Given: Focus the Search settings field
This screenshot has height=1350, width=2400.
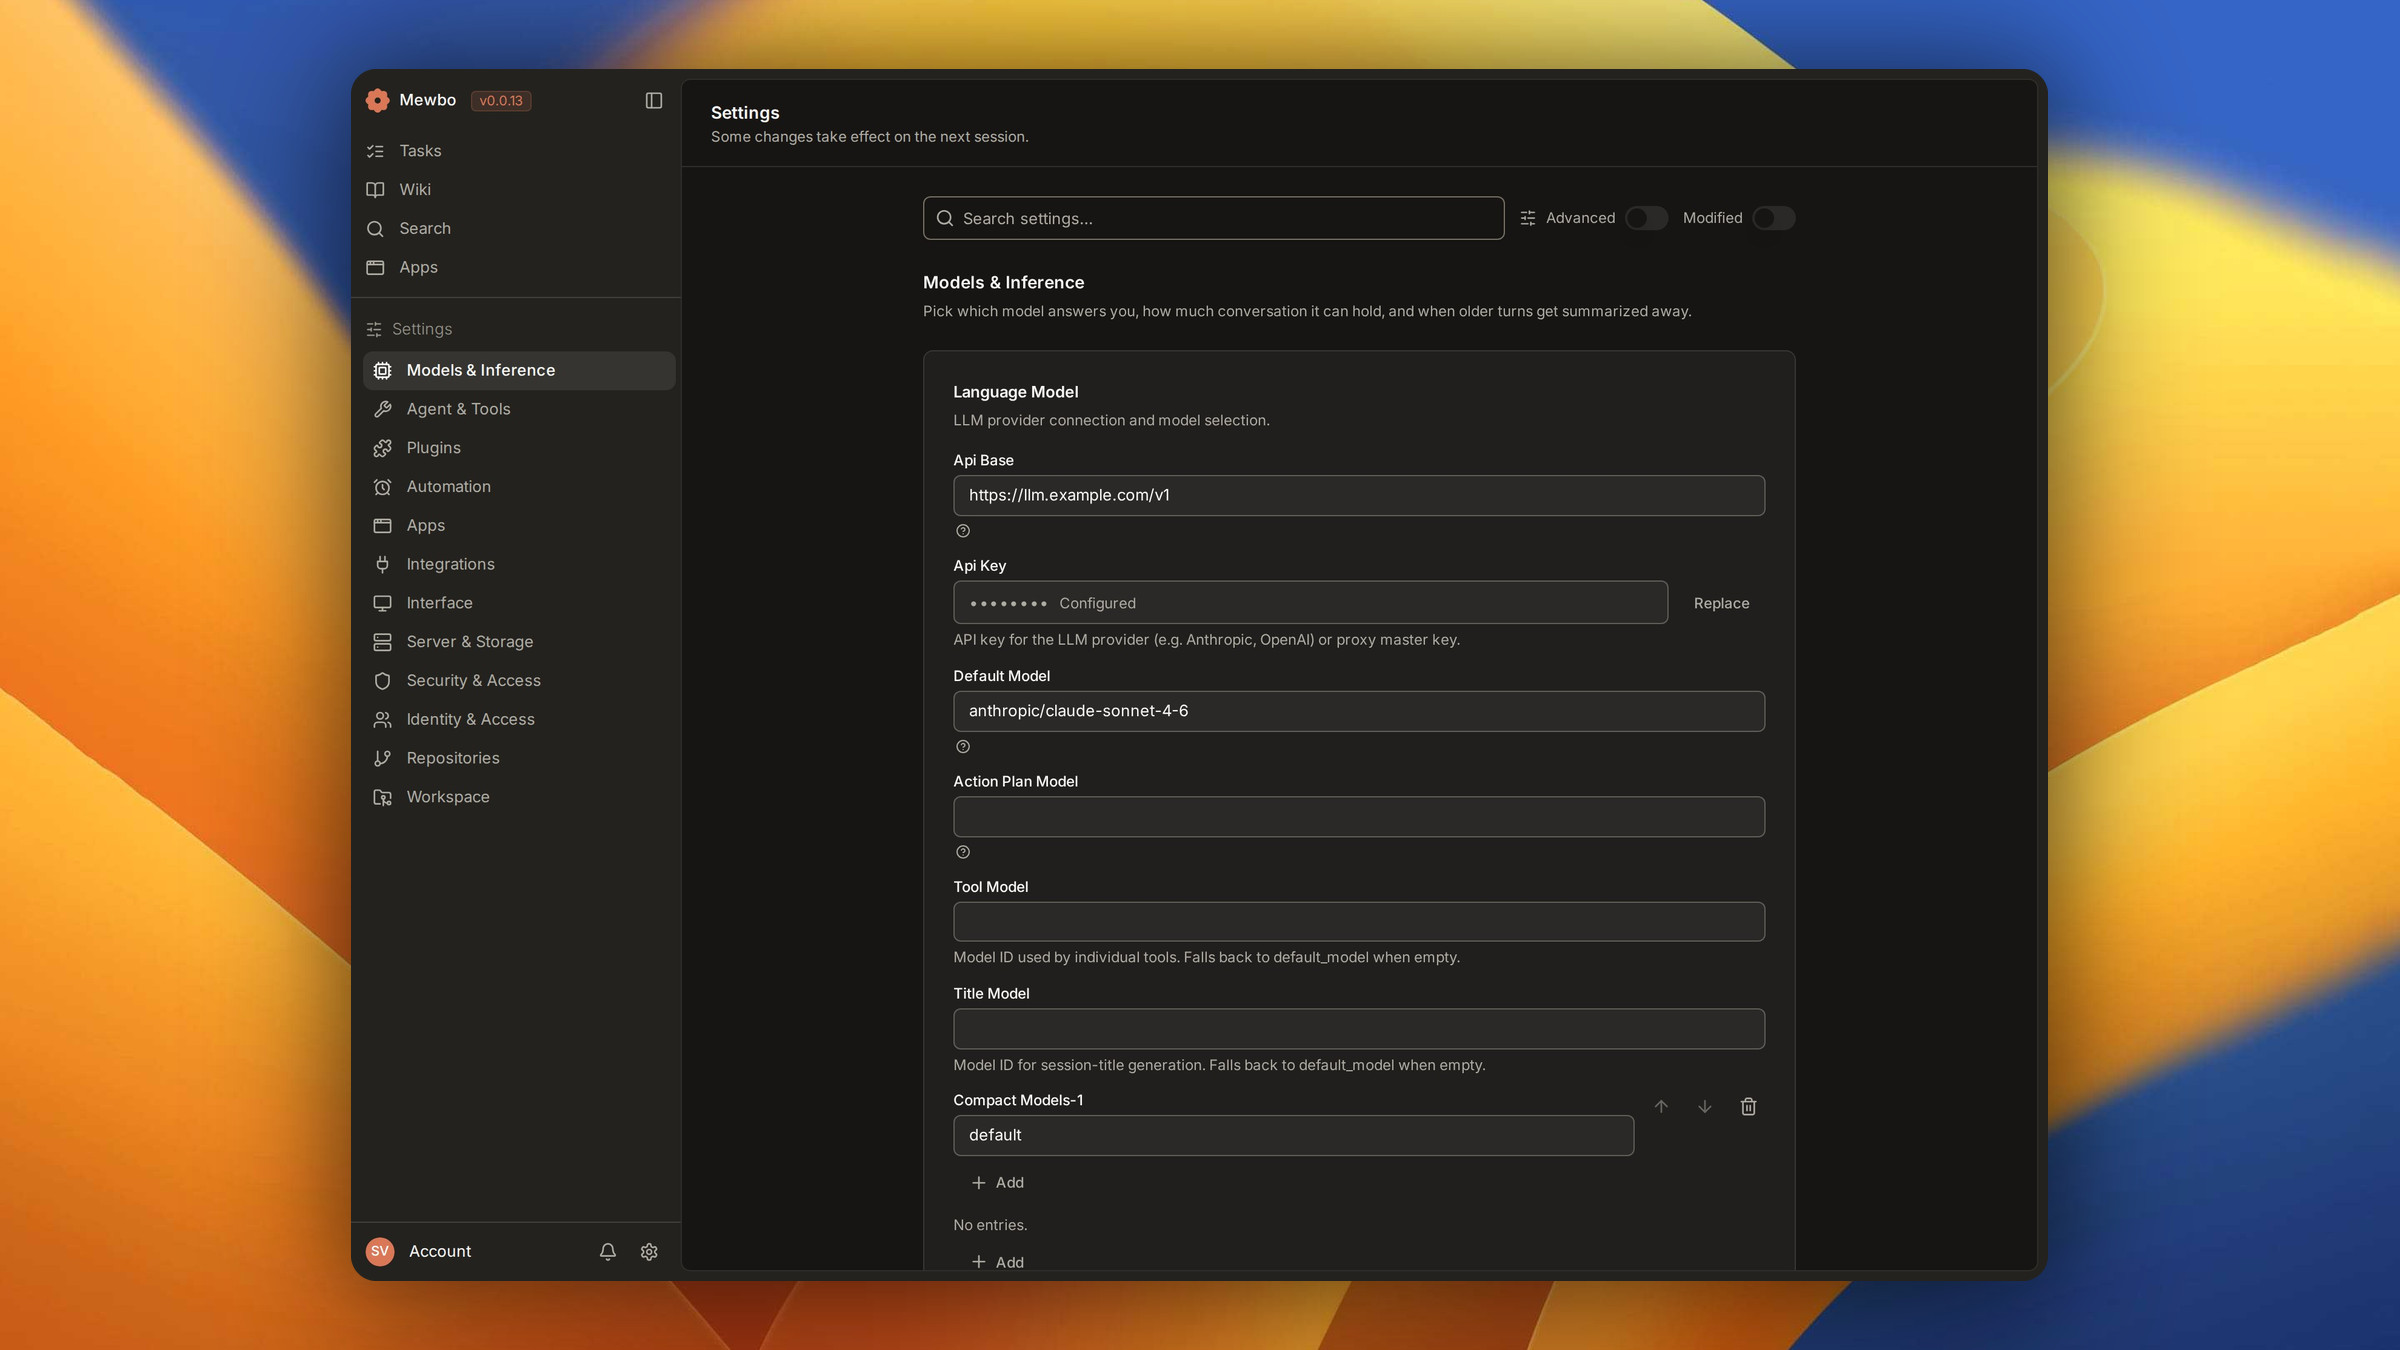Looking at the screenshot, I should coord(1213,218).
